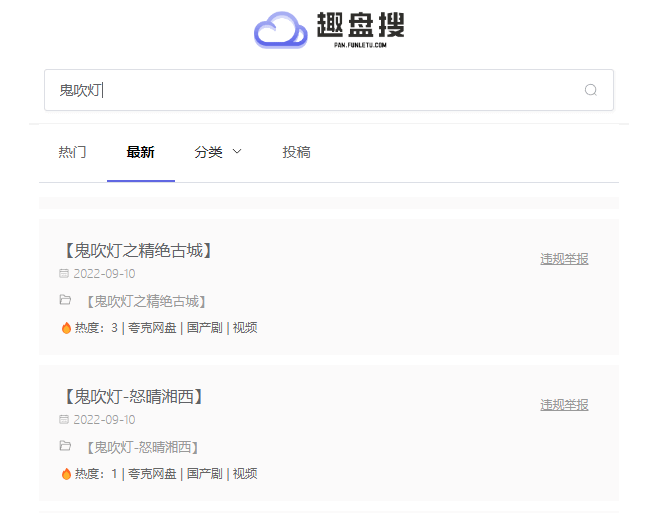Open folder link 【鬼吹灯-怒晴湘西】
661x513 pixels.
(x=142, y=447)
